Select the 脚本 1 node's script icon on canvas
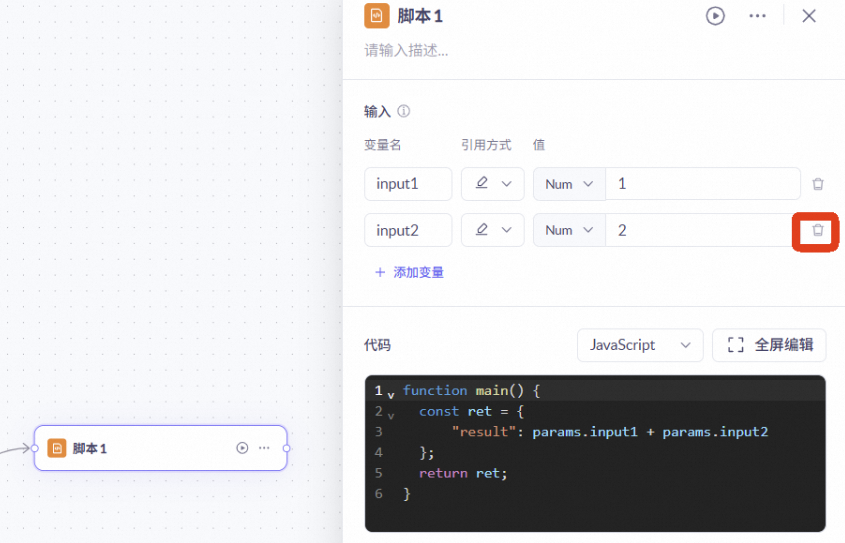 click(x=57, y=448)
